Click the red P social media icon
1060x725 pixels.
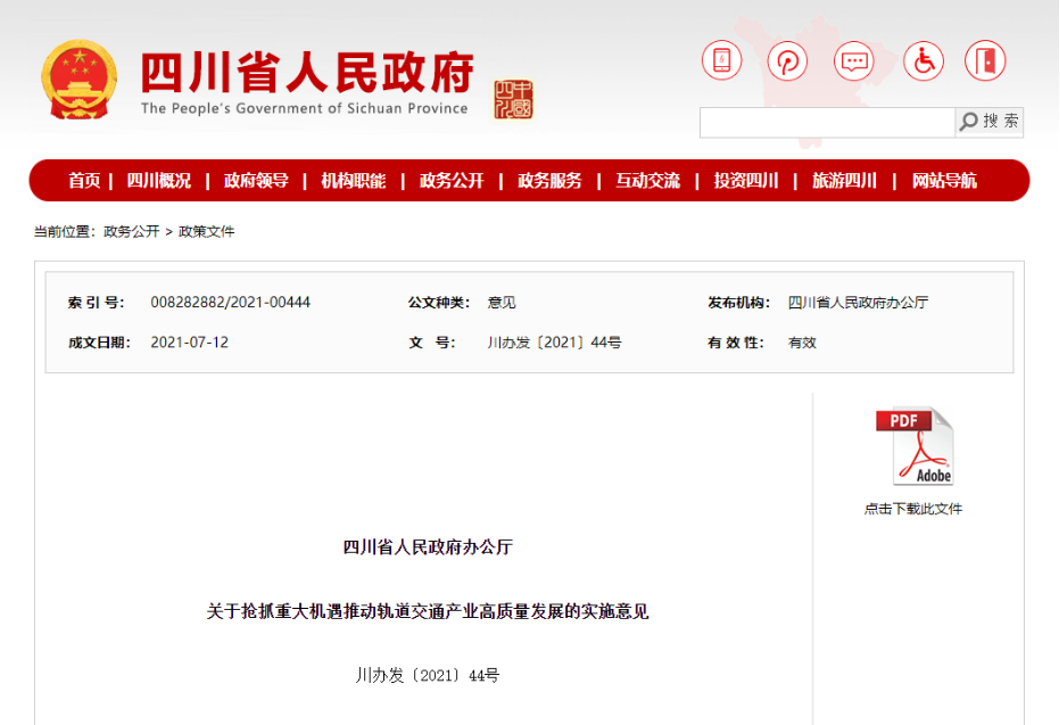[787, 62]
